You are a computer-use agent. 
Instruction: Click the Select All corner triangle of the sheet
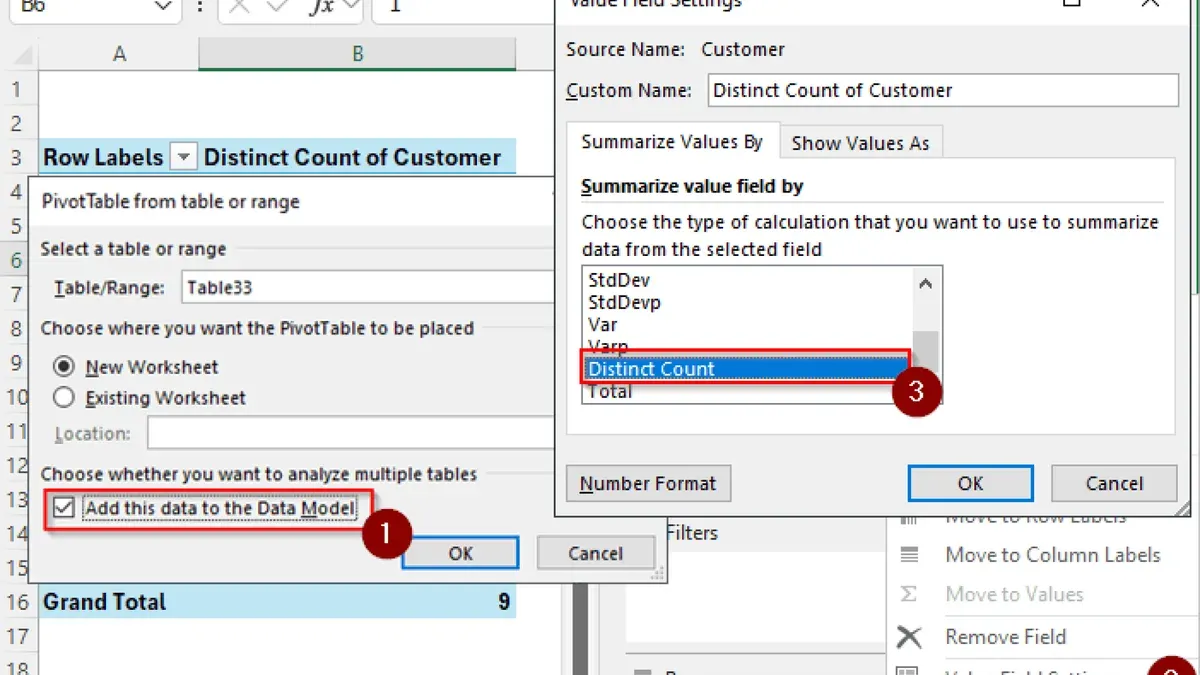20,54
